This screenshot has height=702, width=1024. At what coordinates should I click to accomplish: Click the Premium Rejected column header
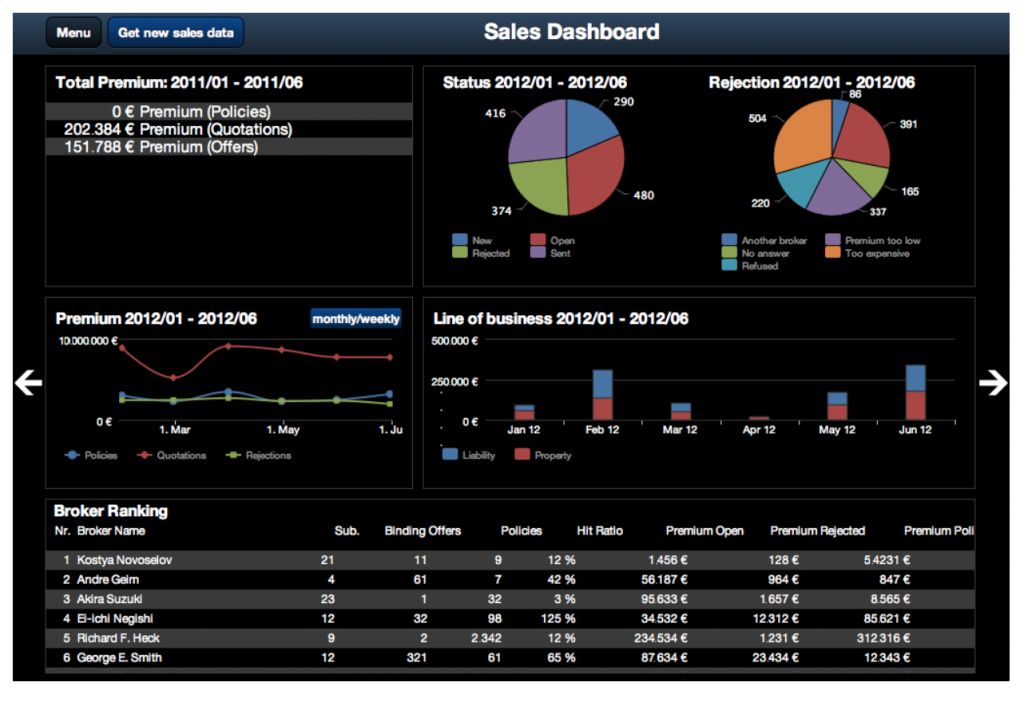coord(818,531)
